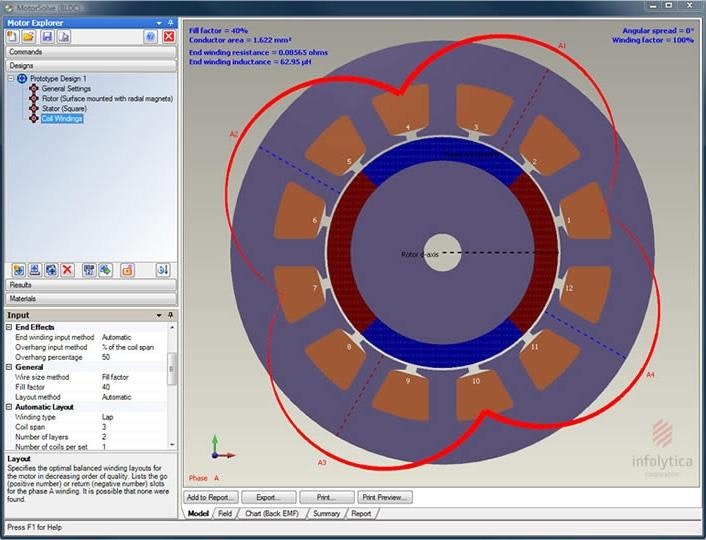The height and width of the screenshot is (540, 706).
Task: Open the Results section bar
Action: point(91,285)
